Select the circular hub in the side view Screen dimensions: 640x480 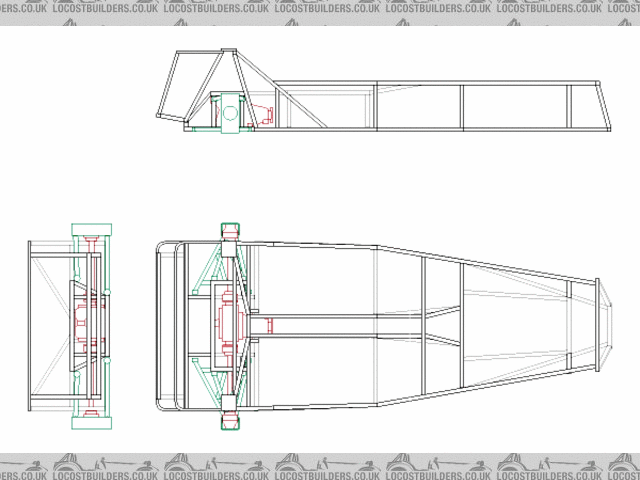(x=231, y=112)
